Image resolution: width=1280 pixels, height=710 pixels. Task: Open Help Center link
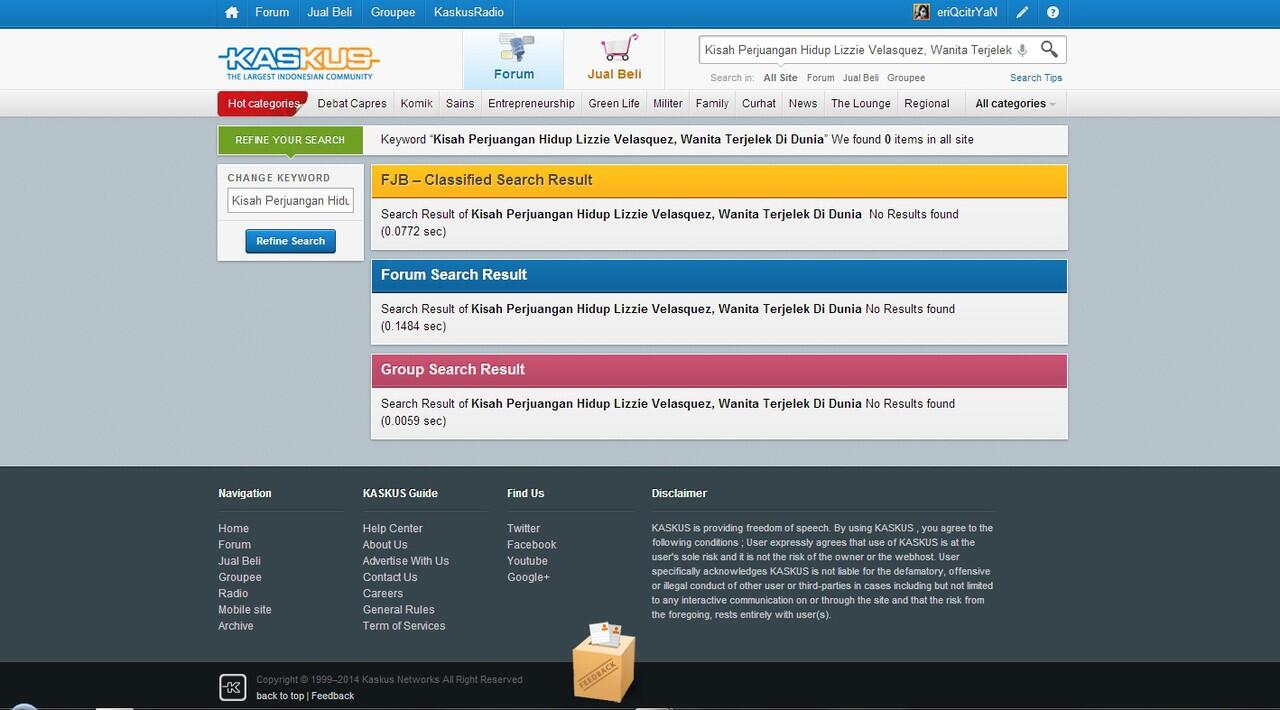pyautogui.click(x=393, y=529)
